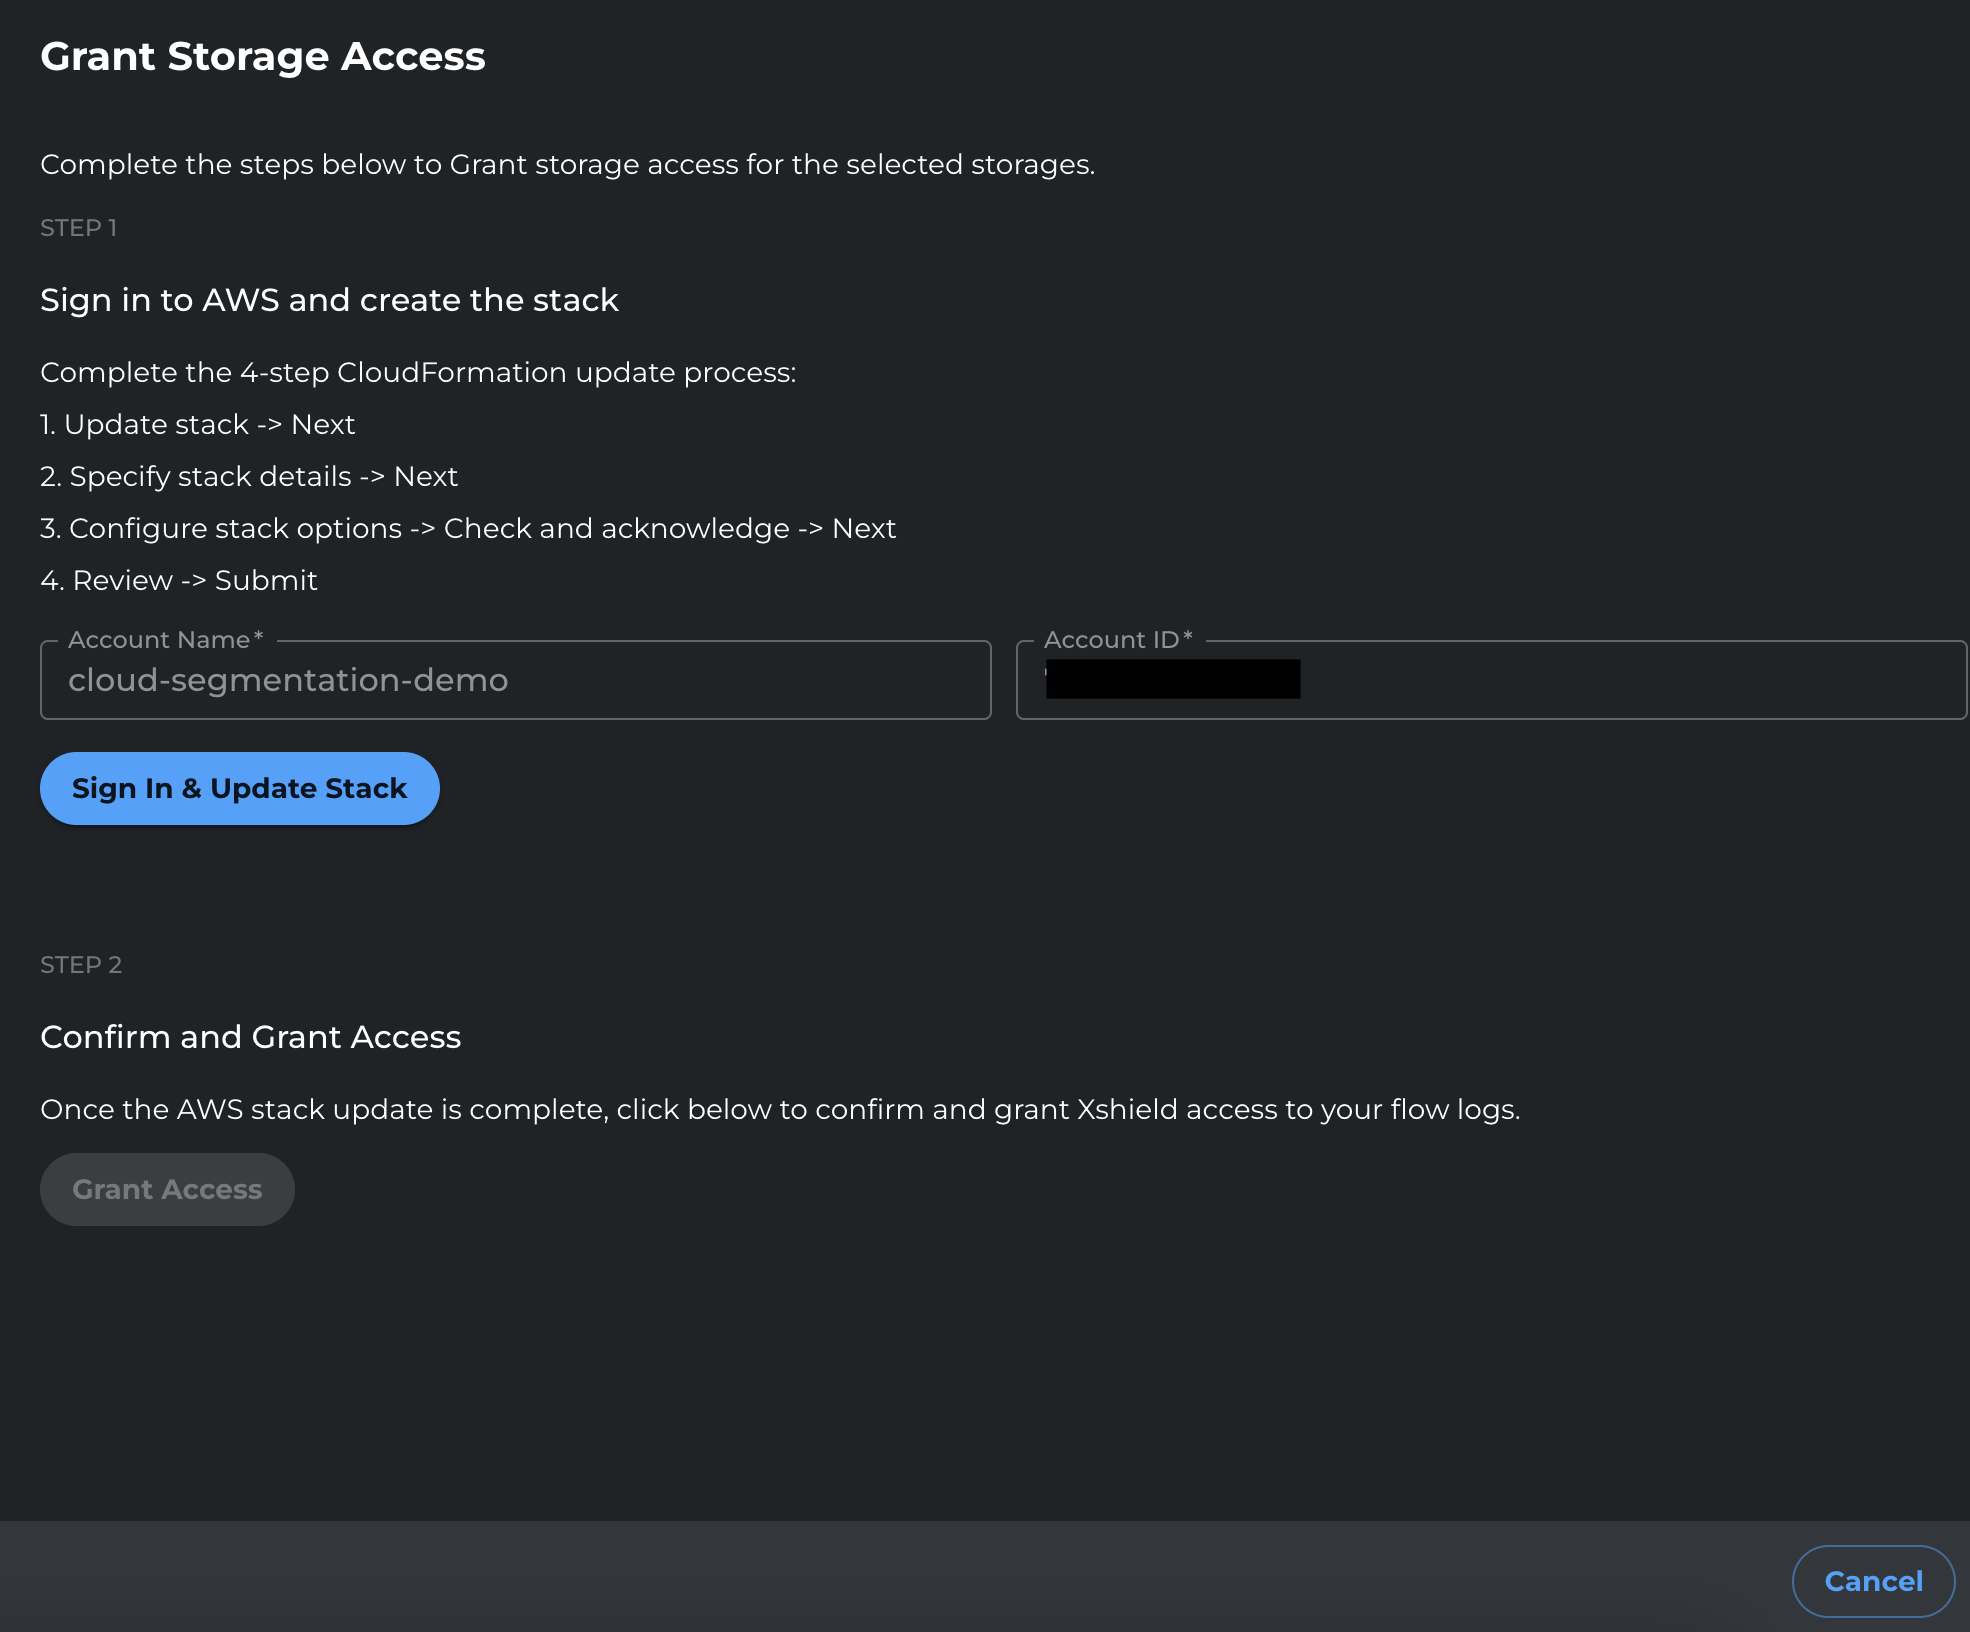Select the CloudFormation update process text
The width and height of the screenshot is (1970, 1632).
(418, 372)
